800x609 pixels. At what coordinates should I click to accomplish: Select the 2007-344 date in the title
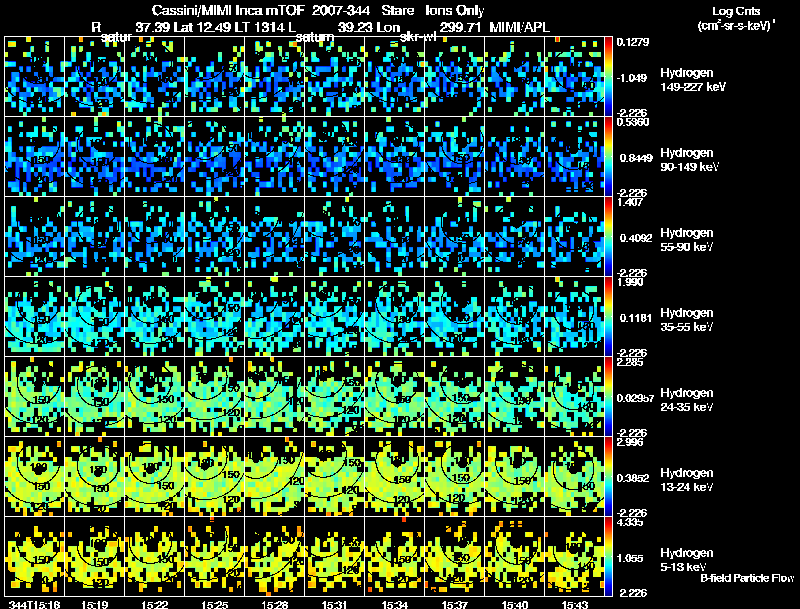point(341,11)
